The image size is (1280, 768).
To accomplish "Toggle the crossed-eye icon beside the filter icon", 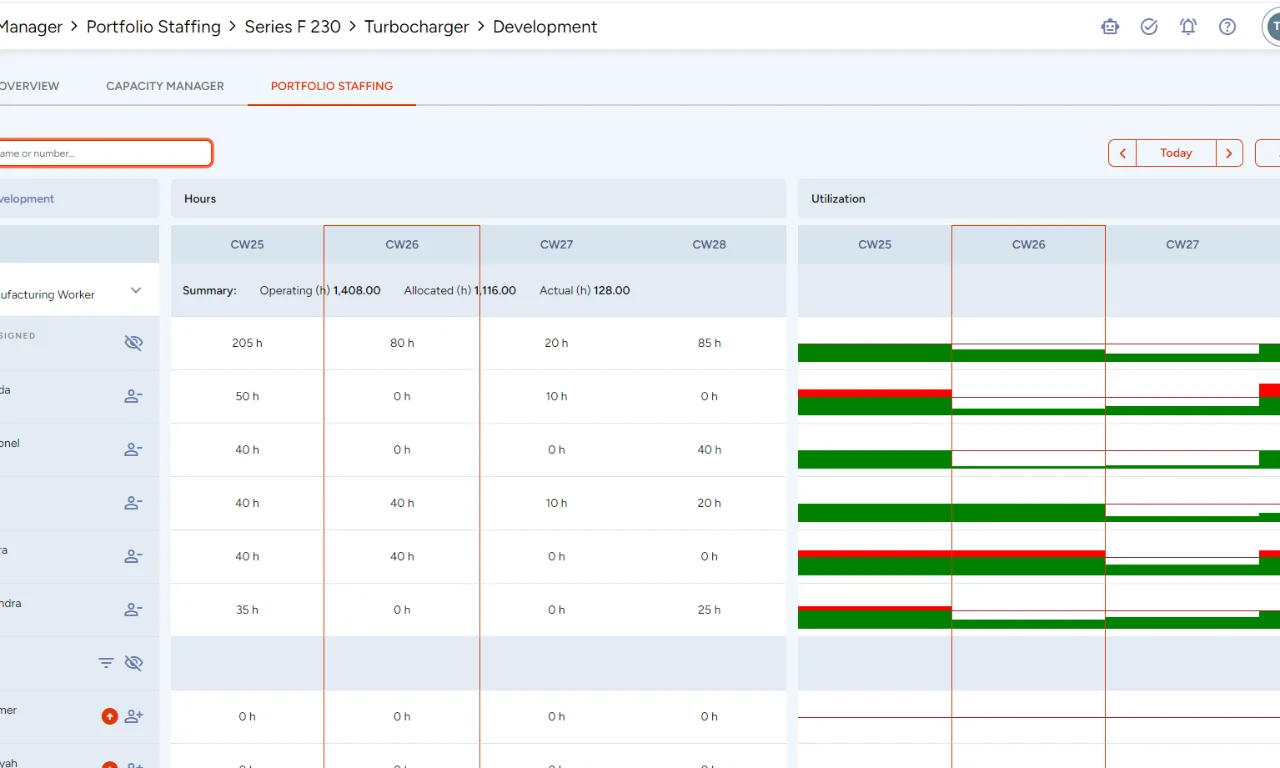I will pyautogui.click(x=133, y=663).
